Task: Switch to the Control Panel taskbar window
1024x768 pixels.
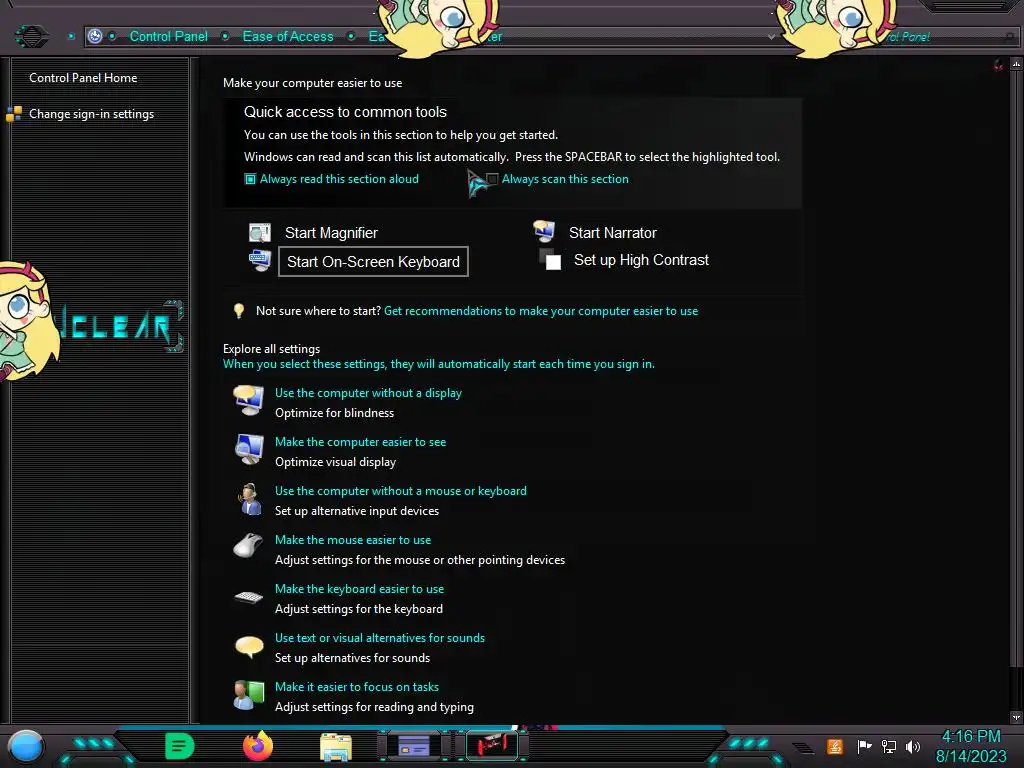Action: (x=414, y=746)
